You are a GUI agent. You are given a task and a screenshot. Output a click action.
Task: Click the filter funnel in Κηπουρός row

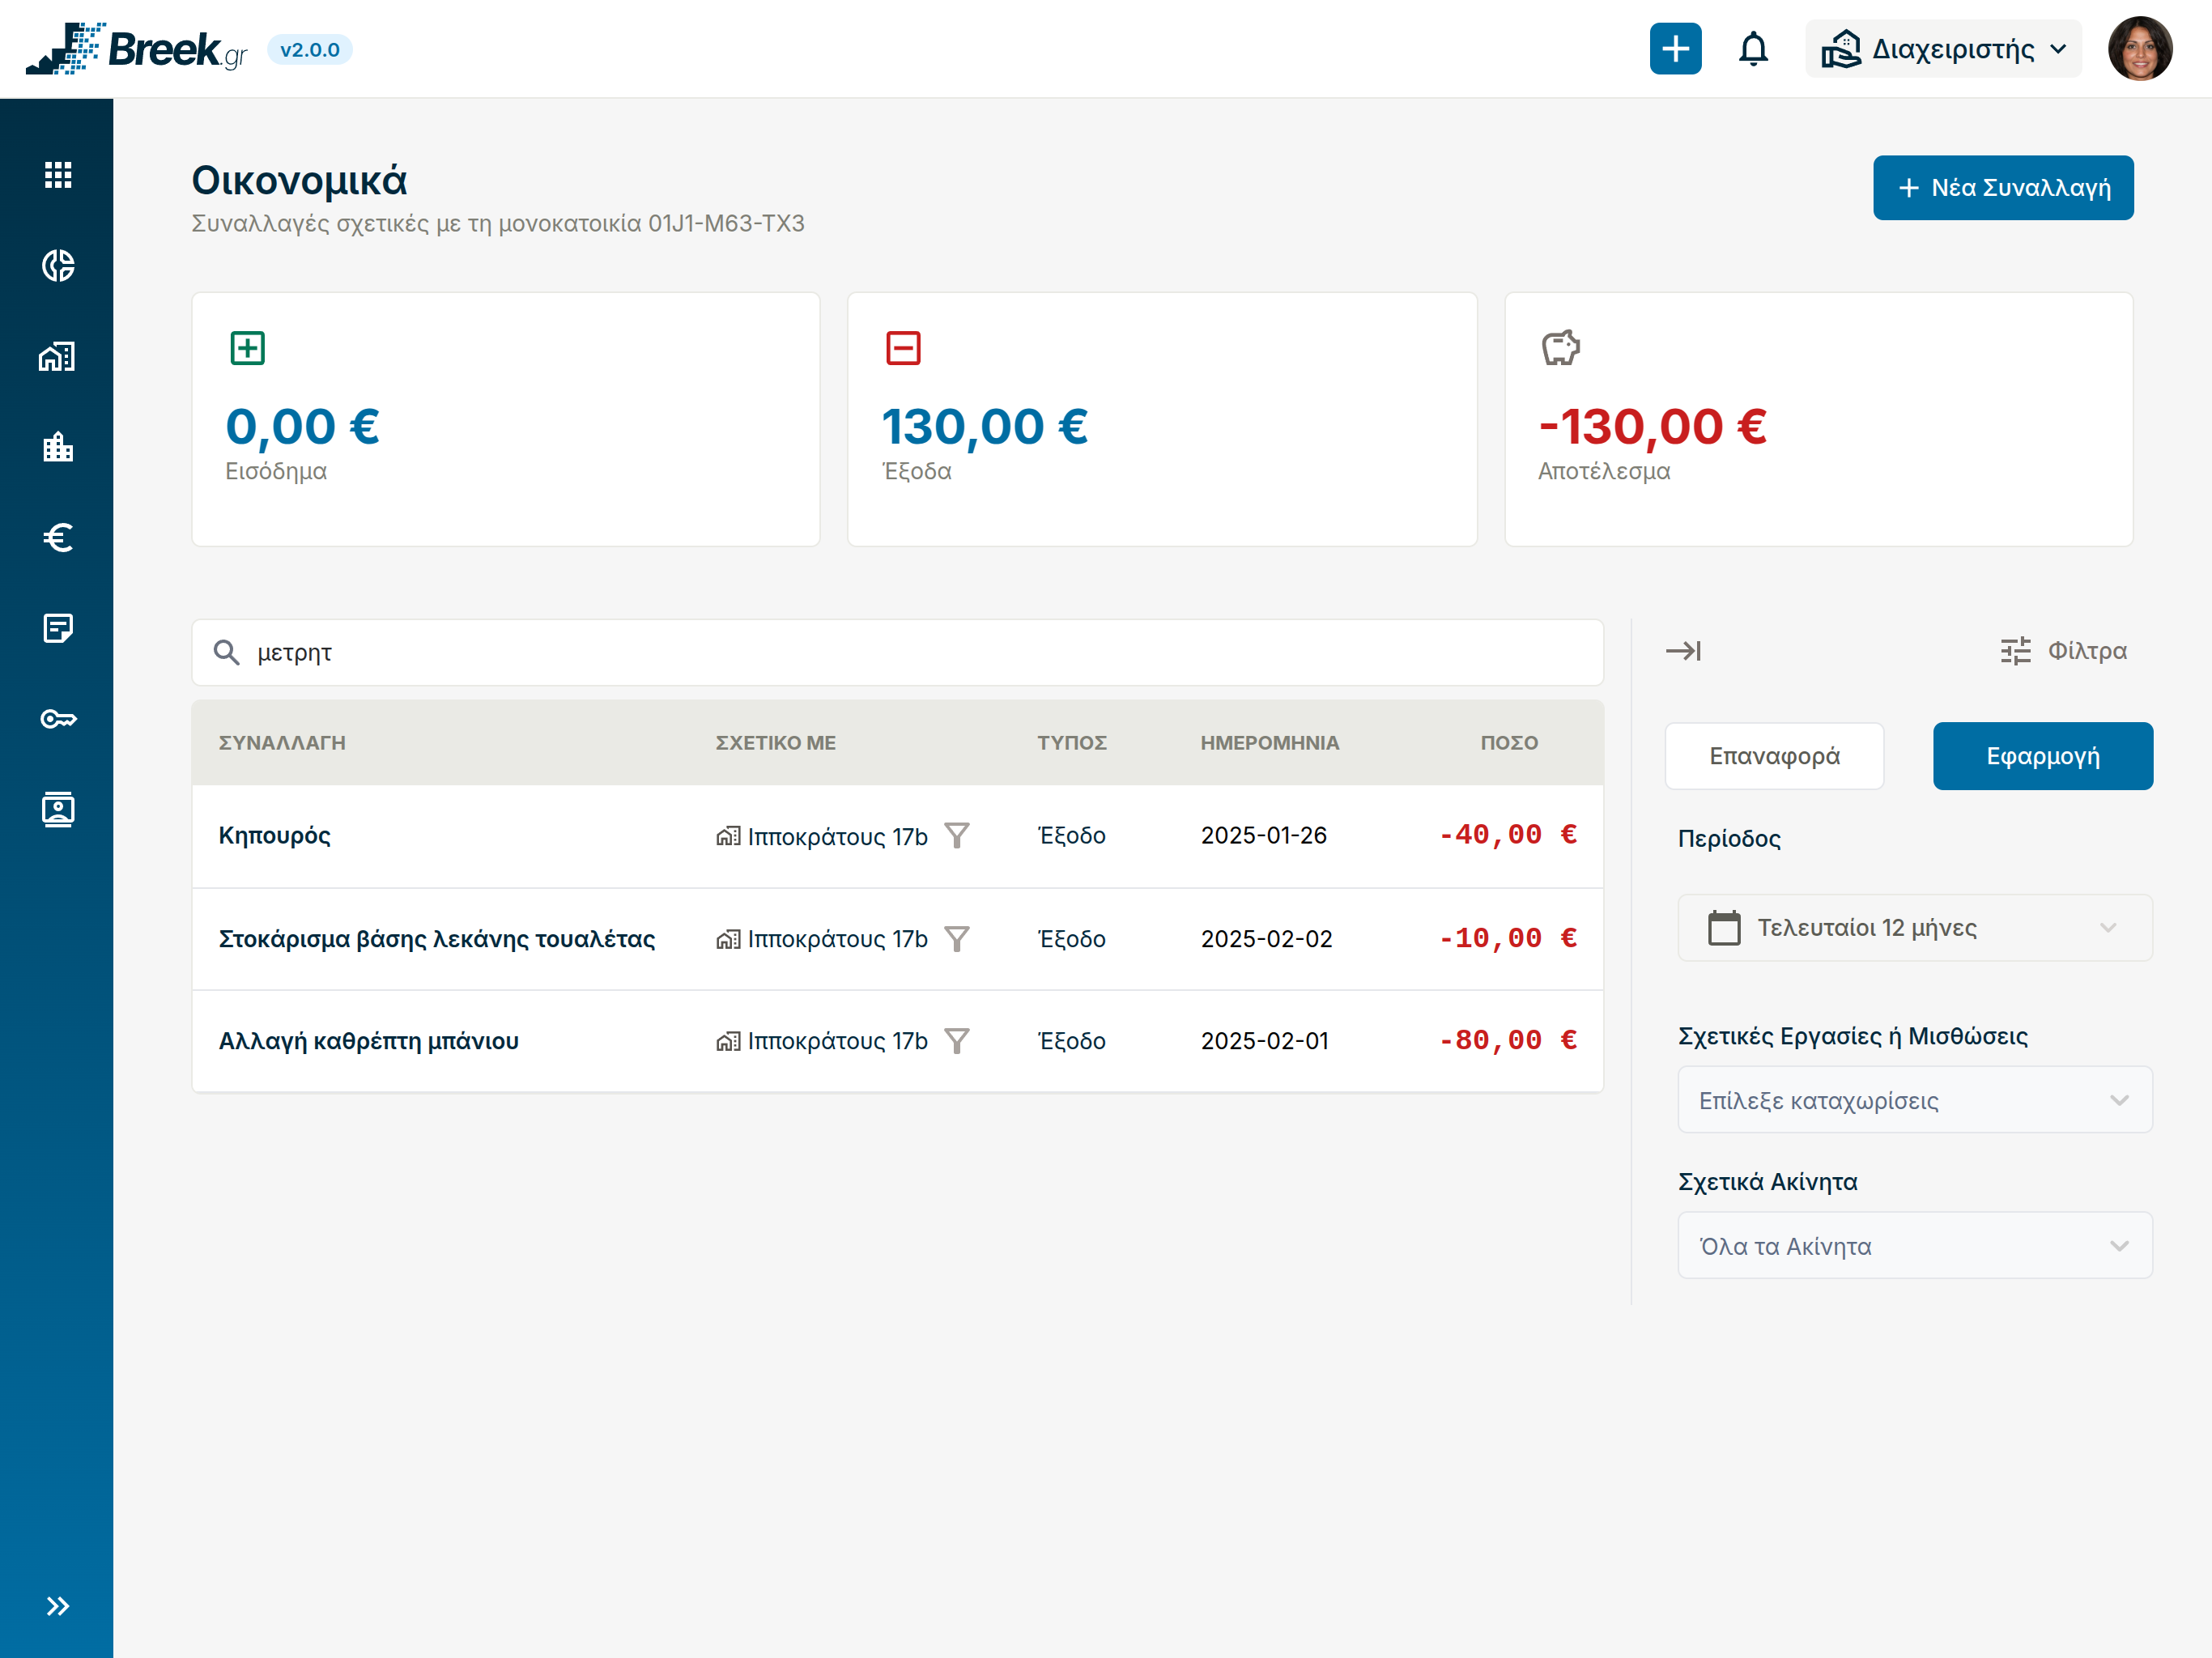pos(957,836)
